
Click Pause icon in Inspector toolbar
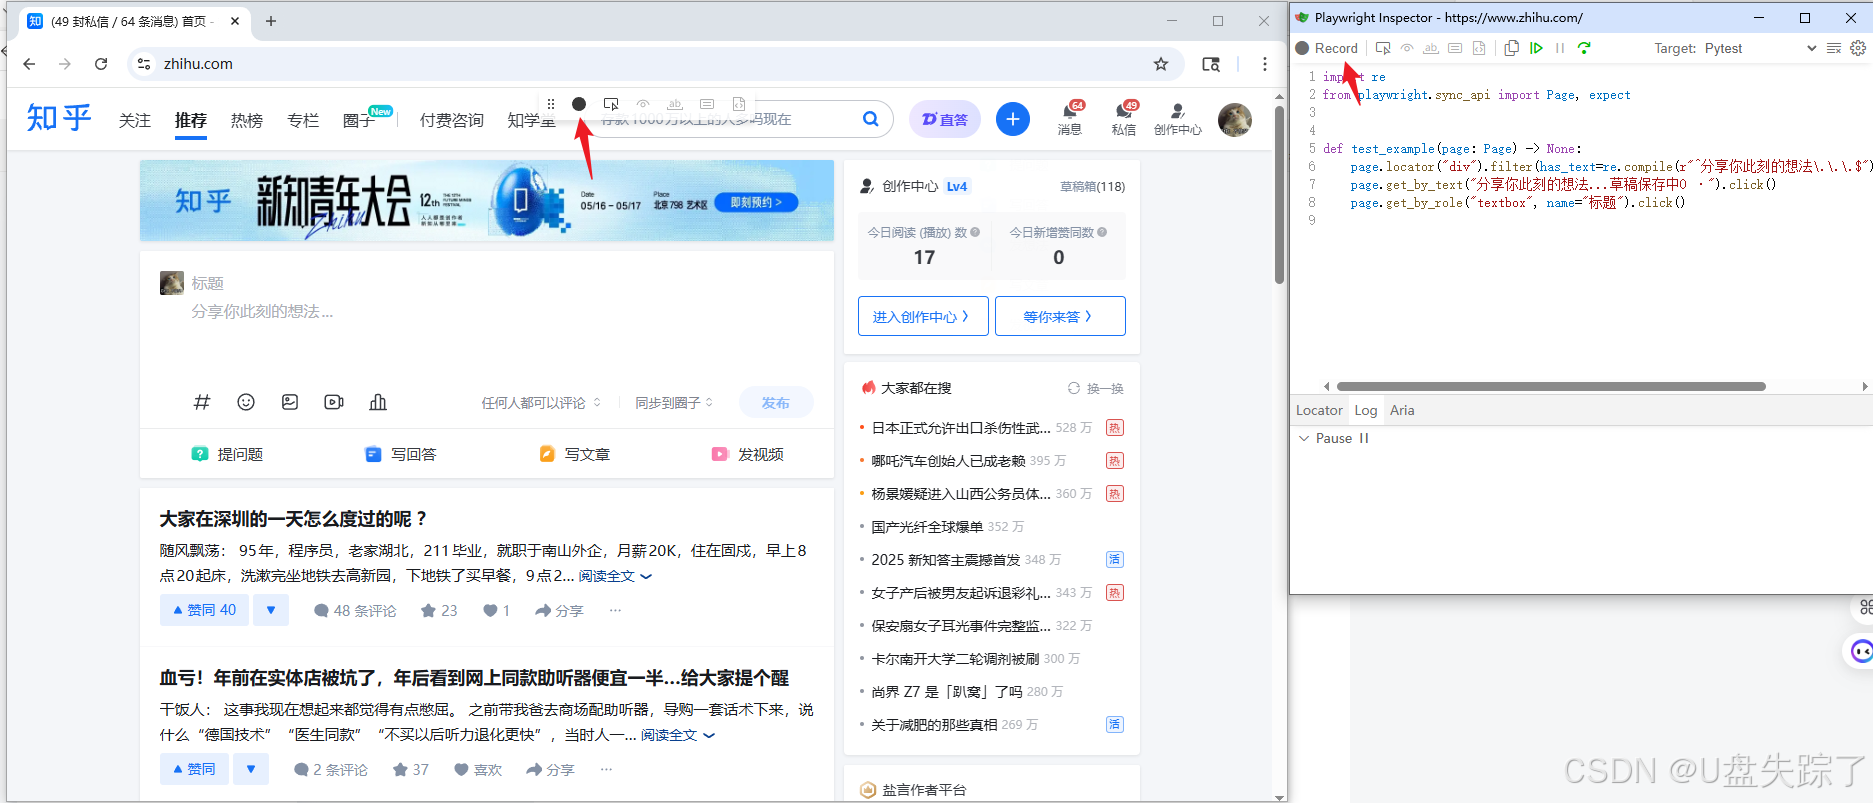click(1560, 48)
